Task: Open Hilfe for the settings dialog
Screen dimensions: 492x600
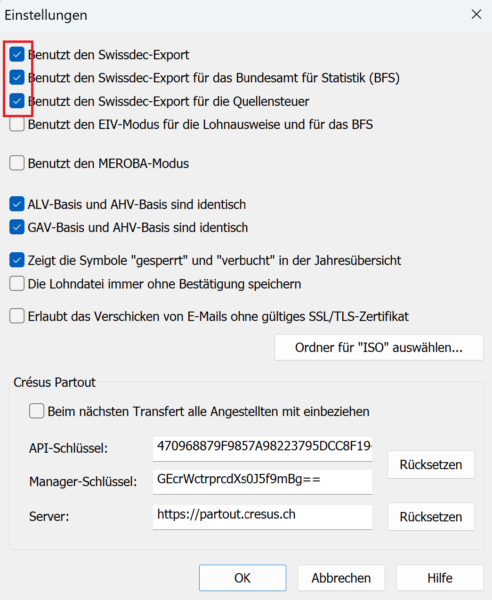Action: (440, 577)
